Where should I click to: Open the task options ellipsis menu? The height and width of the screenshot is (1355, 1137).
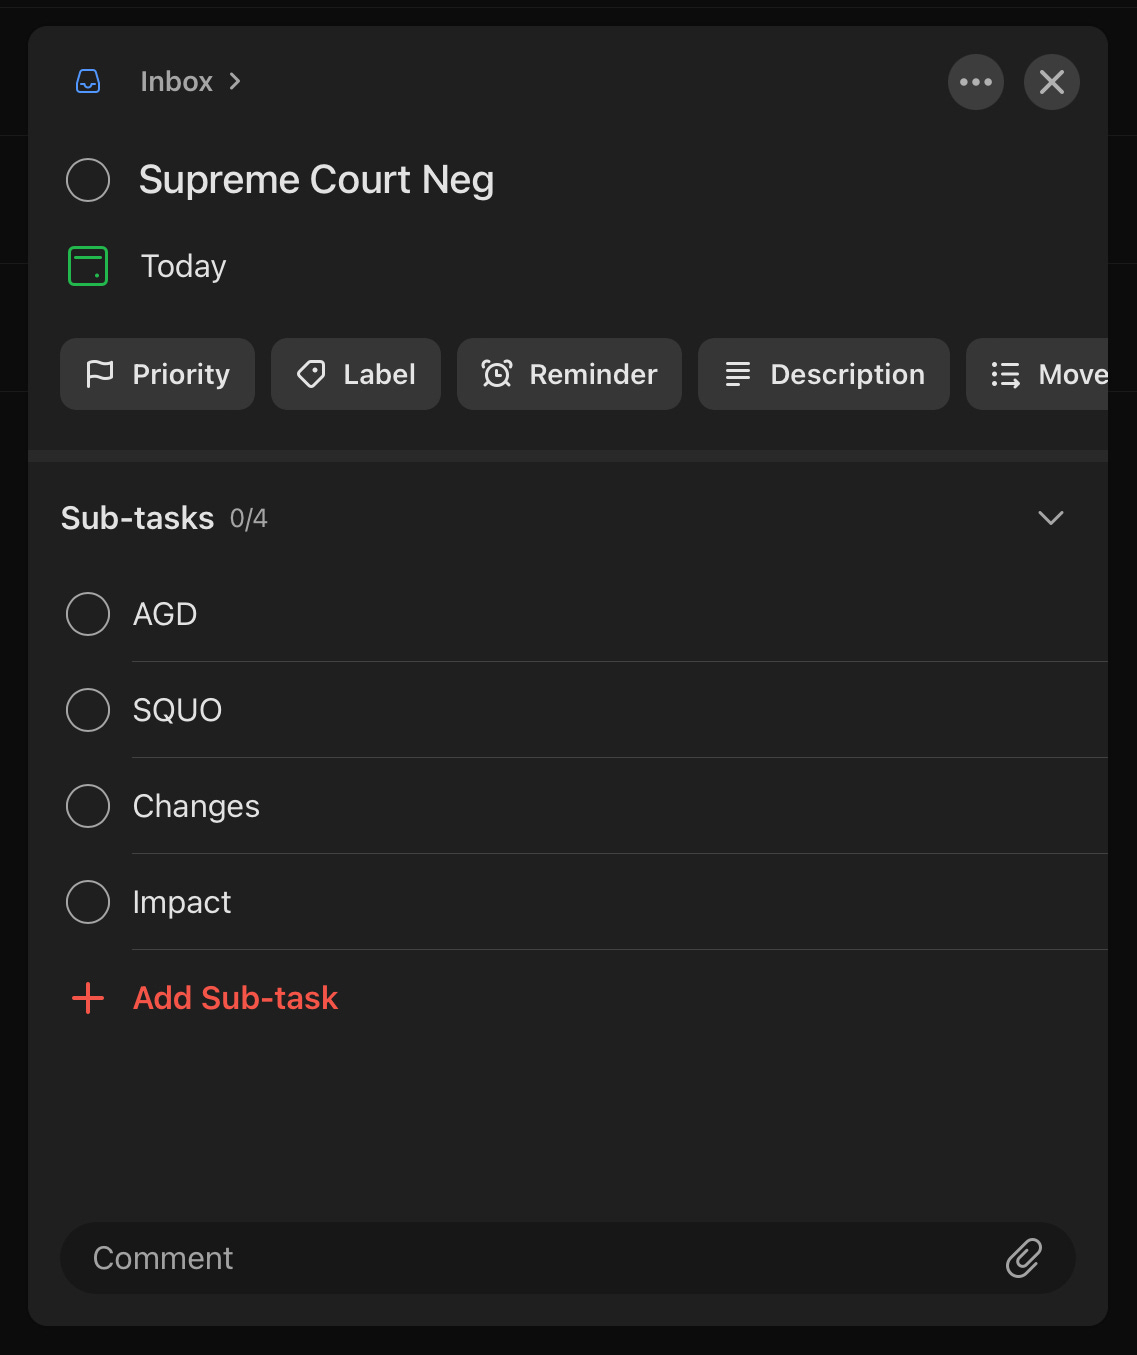pyautogui.click(x=975, y=81)
